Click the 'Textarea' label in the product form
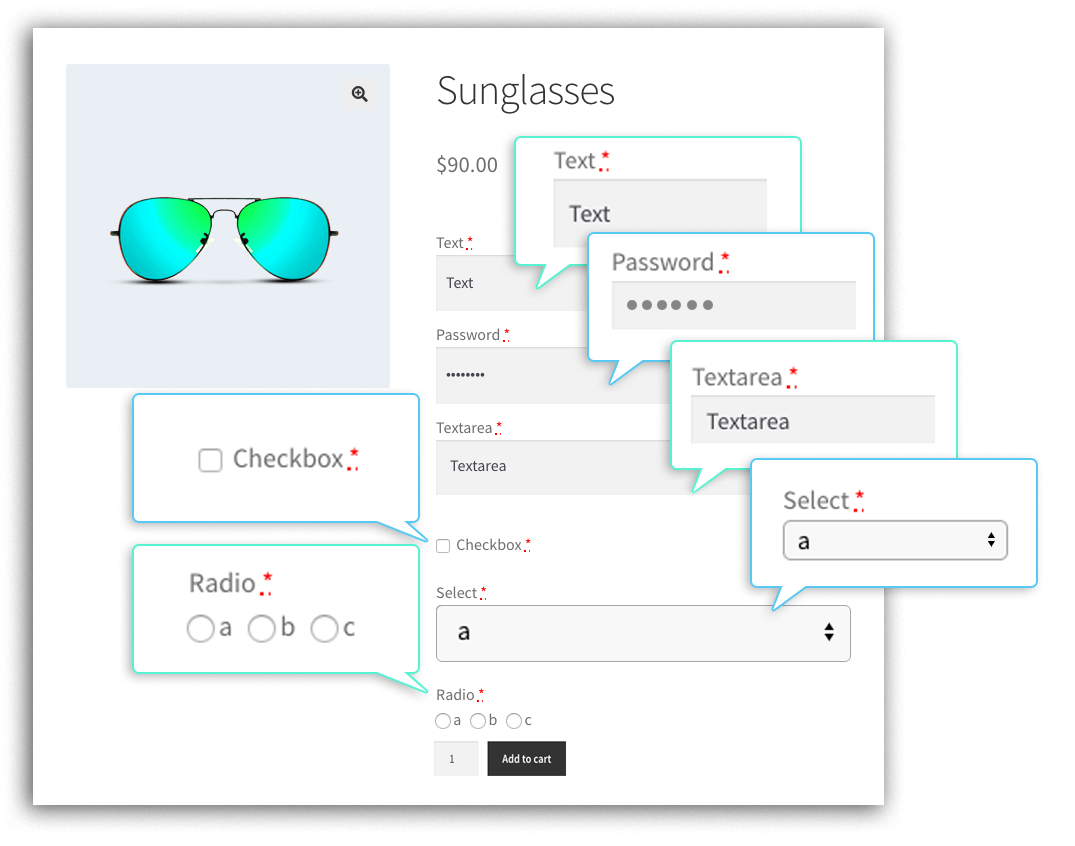The image size is (1075, 846). (x=464, y=428)
